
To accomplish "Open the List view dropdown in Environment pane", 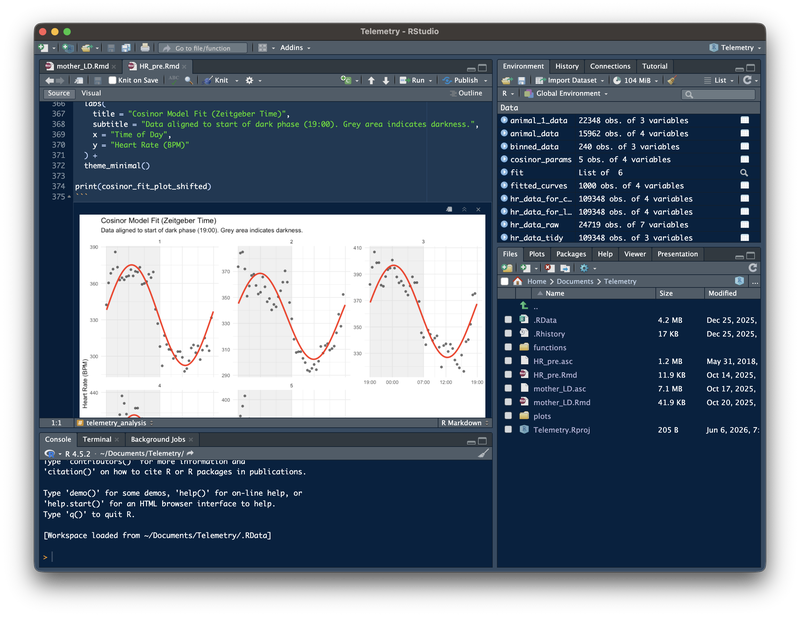I will pos(718,80).
